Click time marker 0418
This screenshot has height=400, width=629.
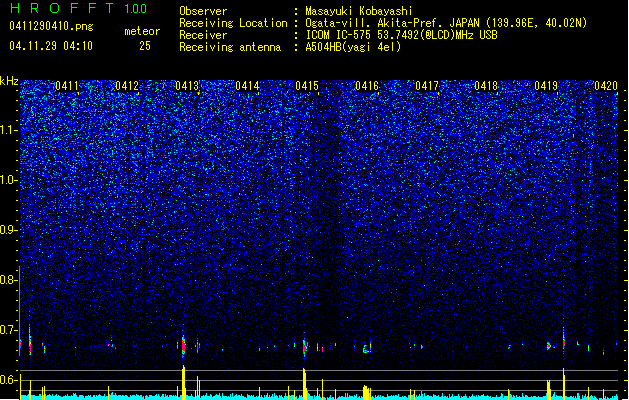pyautogui.click(x=486, y=86)
